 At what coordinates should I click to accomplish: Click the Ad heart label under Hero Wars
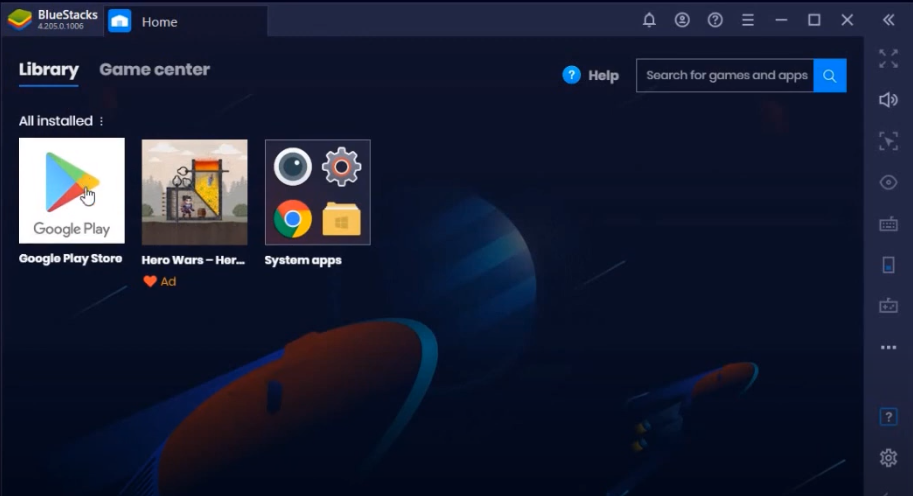tap(160, 282)
